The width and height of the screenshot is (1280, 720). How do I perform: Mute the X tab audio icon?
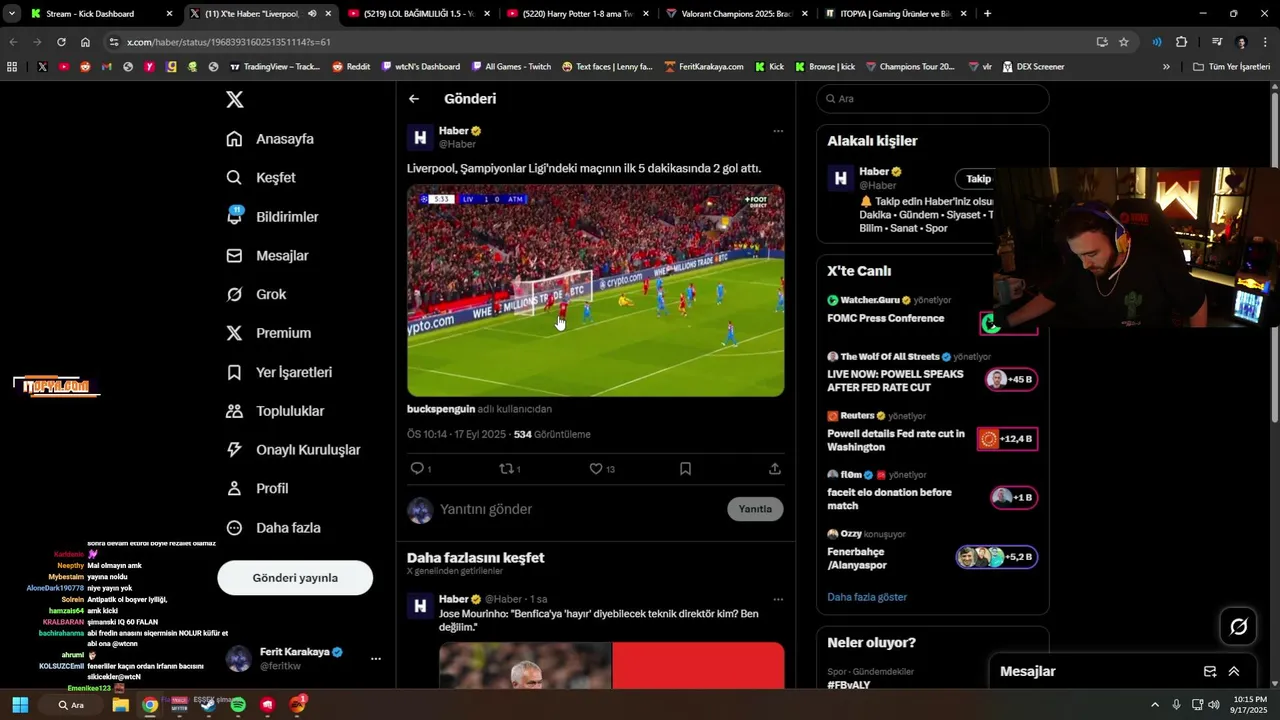tap(313, 14)
